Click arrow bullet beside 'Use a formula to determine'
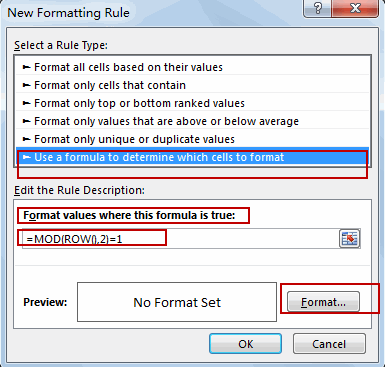385x367 pixels. coord(26,157)
